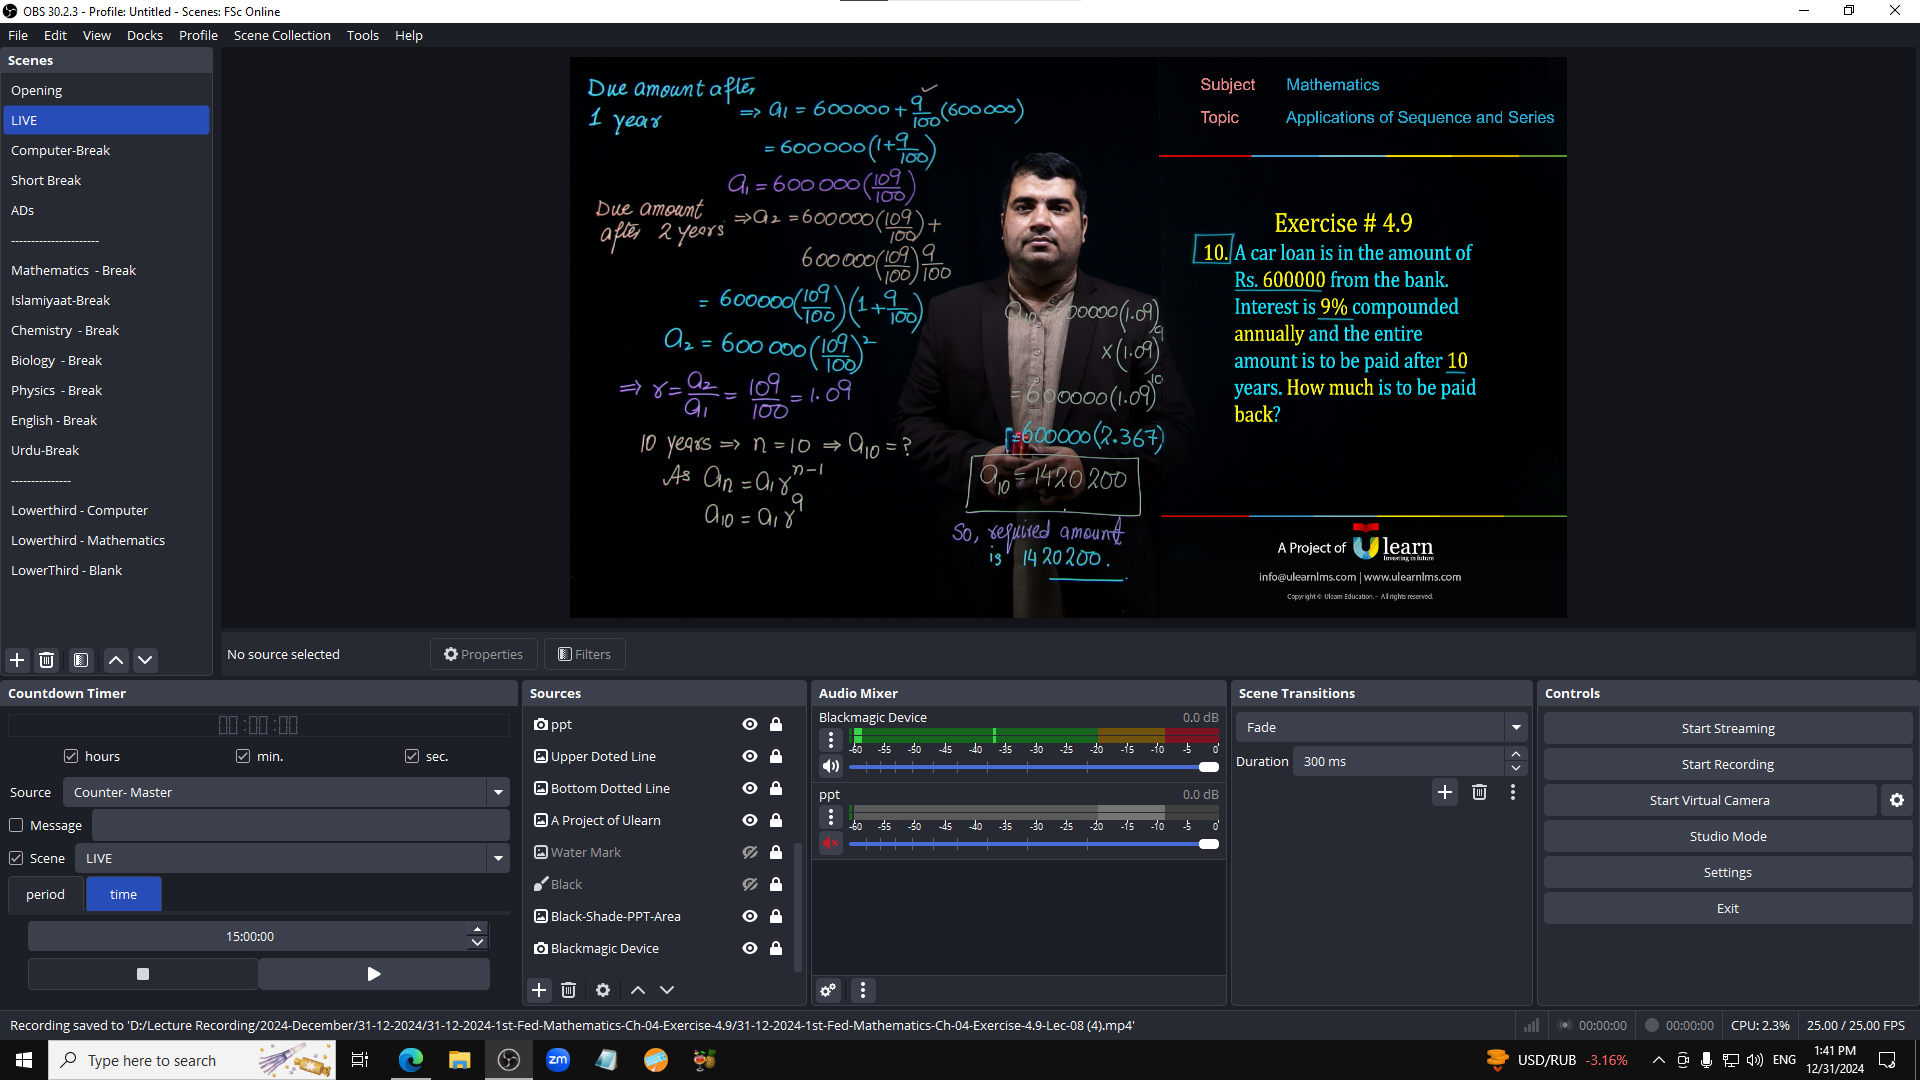The image size is (1920, 1080).
Task: Open File Explorer from the taskbar
Action: click(460, 1060)
